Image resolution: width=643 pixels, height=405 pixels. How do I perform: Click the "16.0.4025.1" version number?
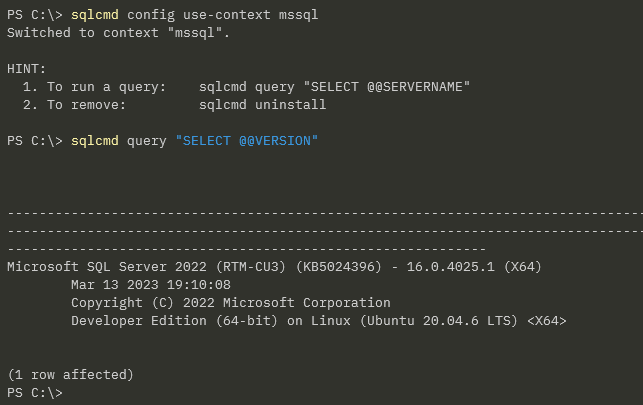[x=450, y=266]
